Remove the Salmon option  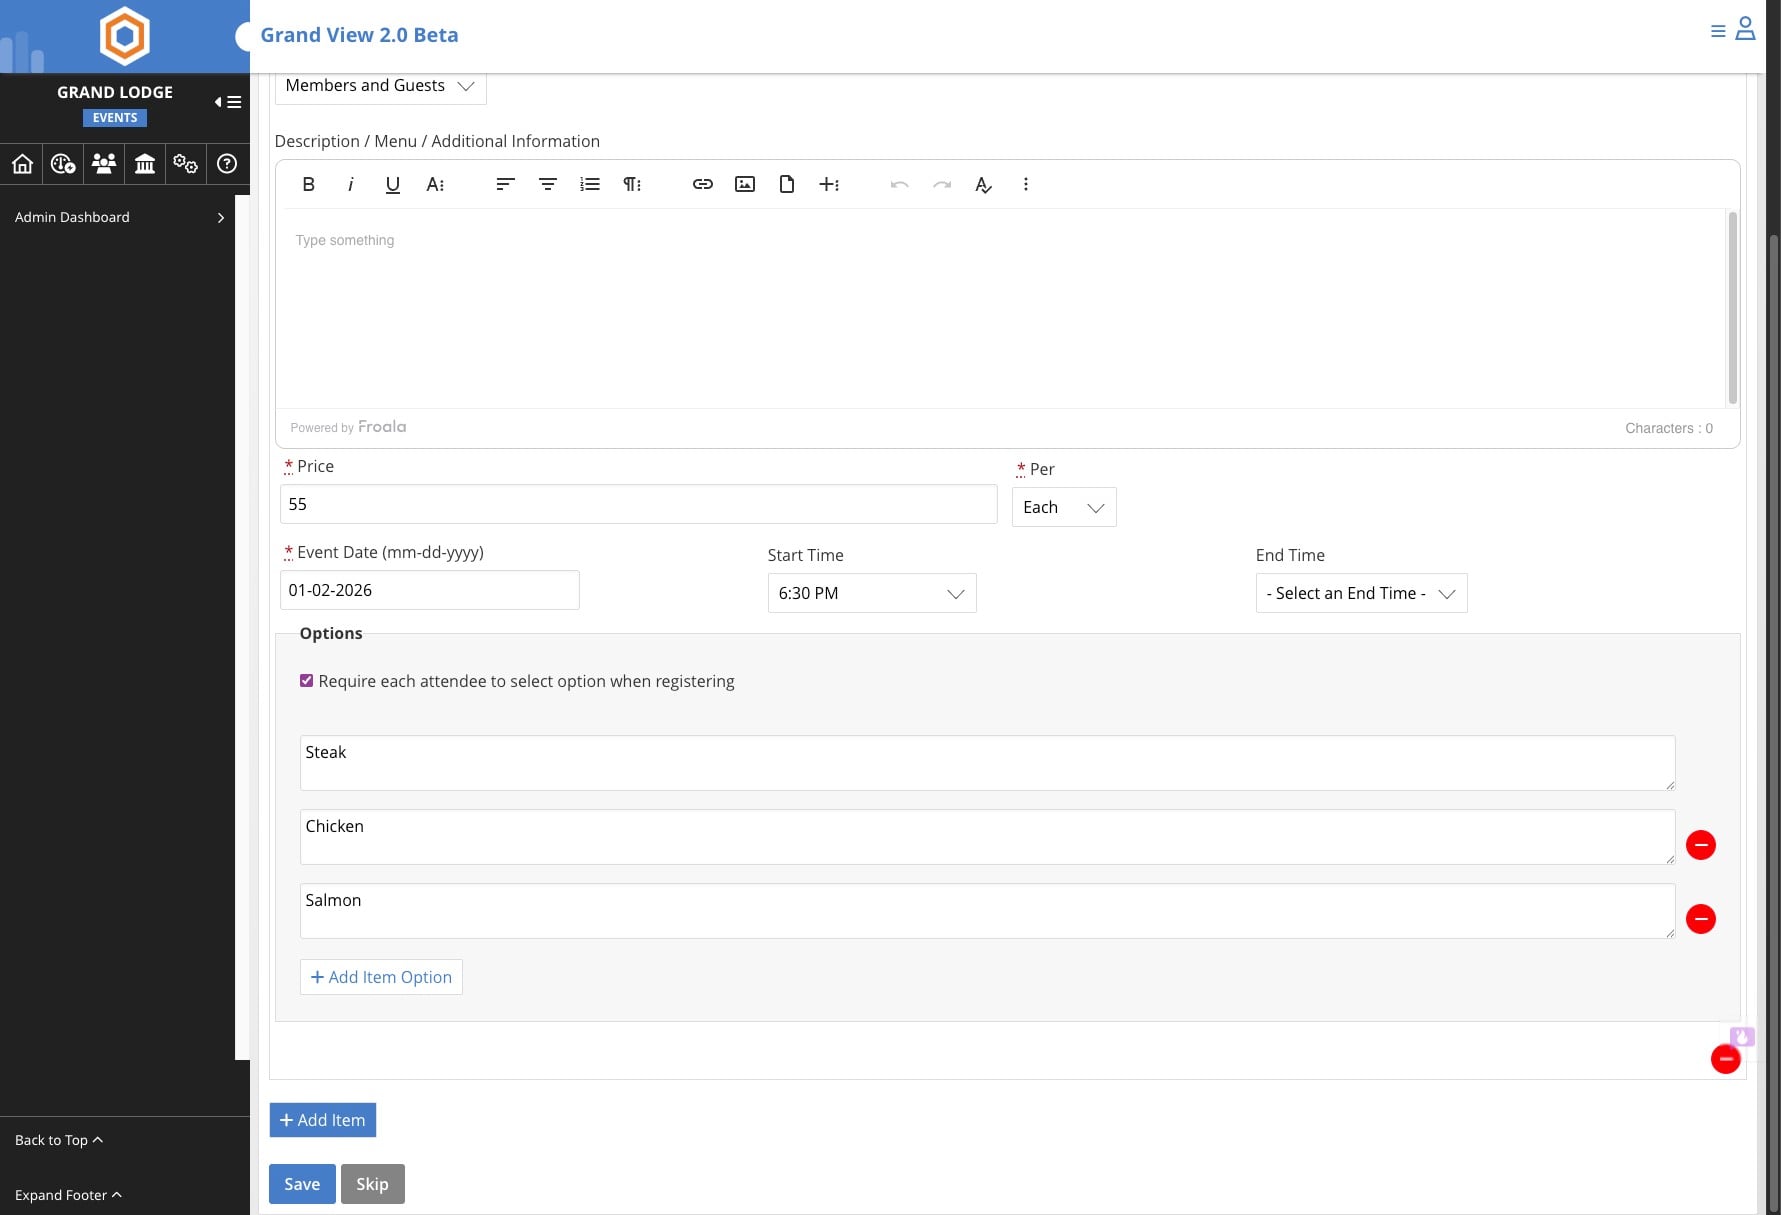(1701, 919)
